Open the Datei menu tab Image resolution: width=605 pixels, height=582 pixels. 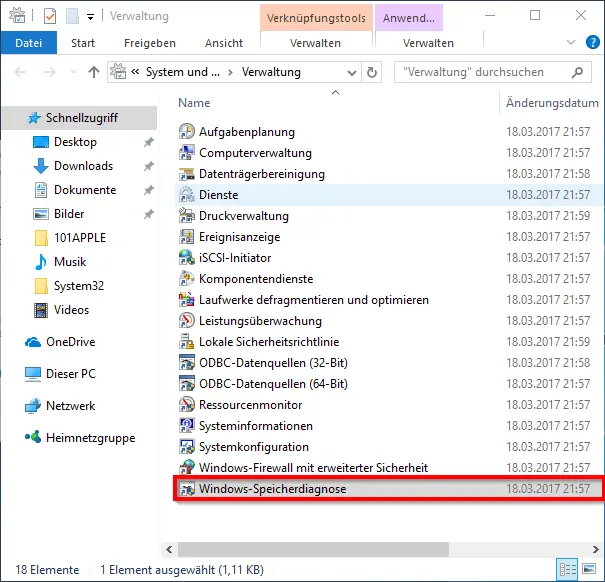29,42
